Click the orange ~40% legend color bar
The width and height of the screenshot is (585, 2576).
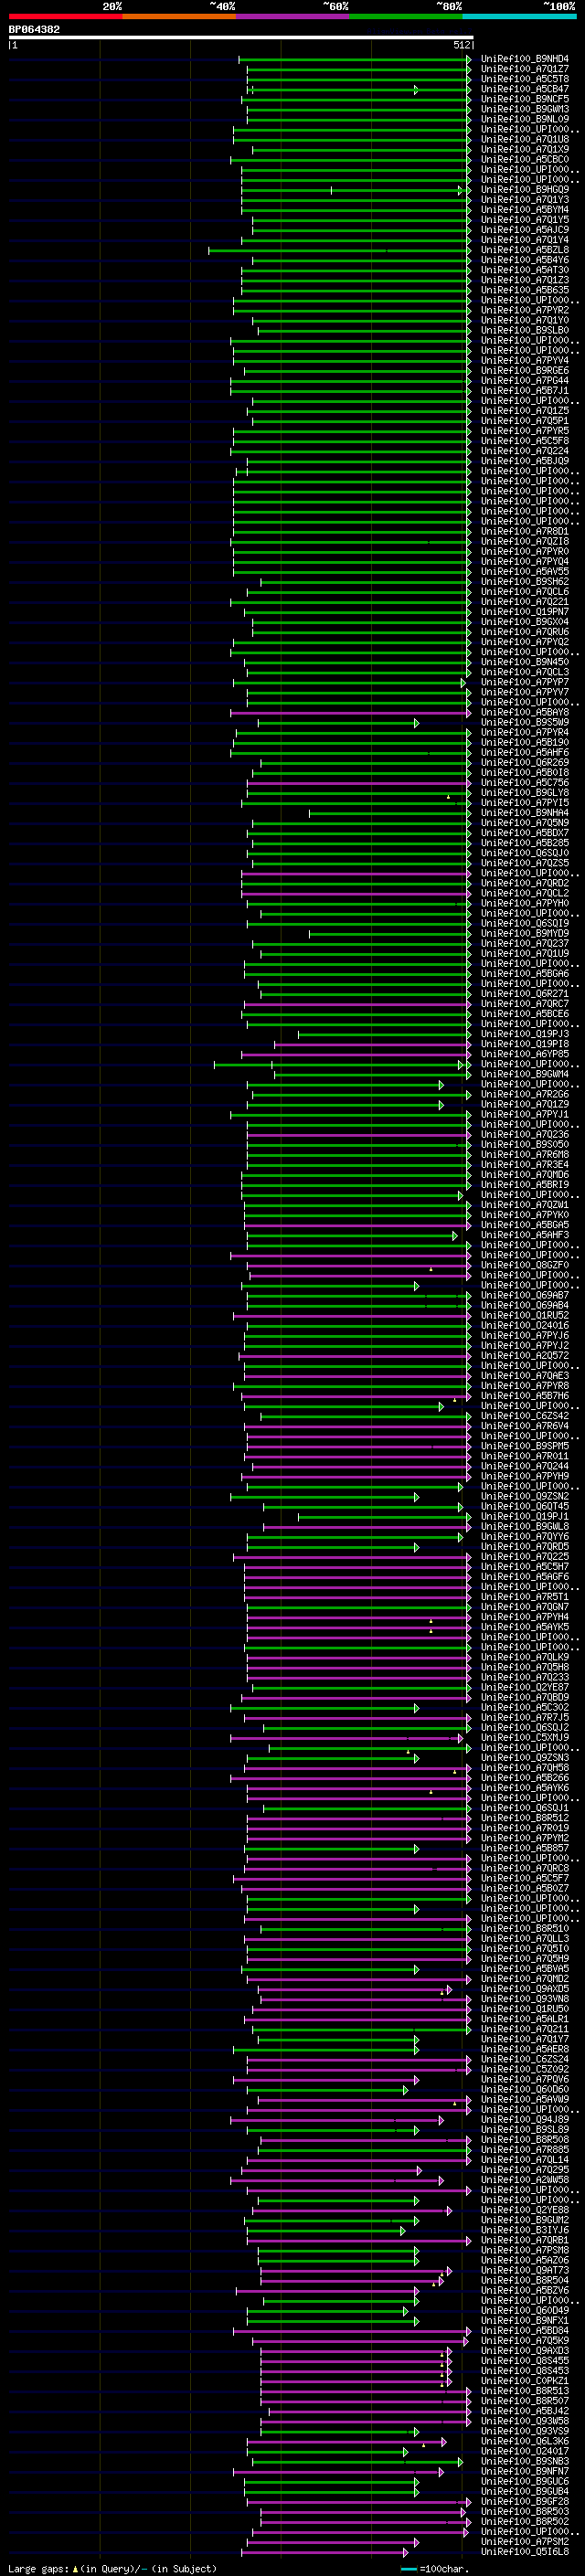coord(179,16)
